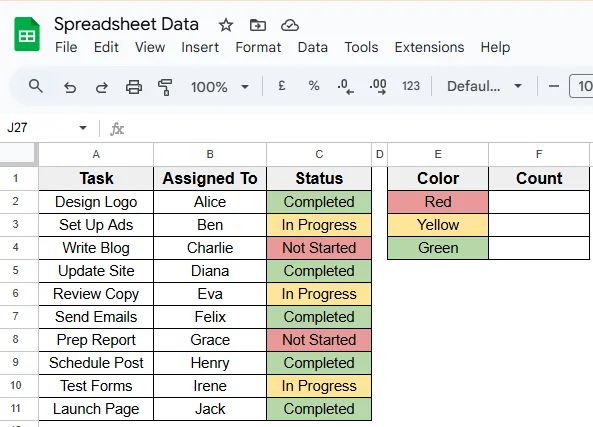Image resolution: width=593 pixels, height=427 pixels.
Task: Expand the name box dropdown arrow
Action: click(83, 128)
